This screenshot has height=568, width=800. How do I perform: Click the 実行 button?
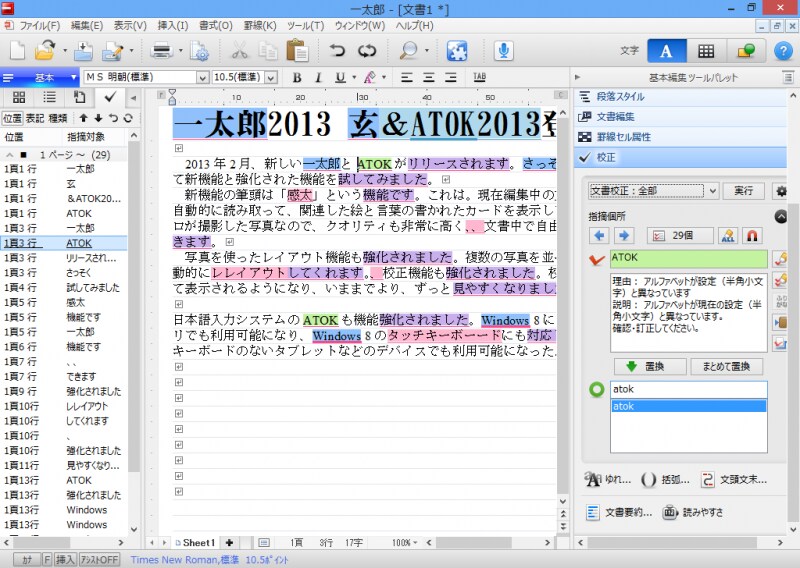tap(743, 191)
